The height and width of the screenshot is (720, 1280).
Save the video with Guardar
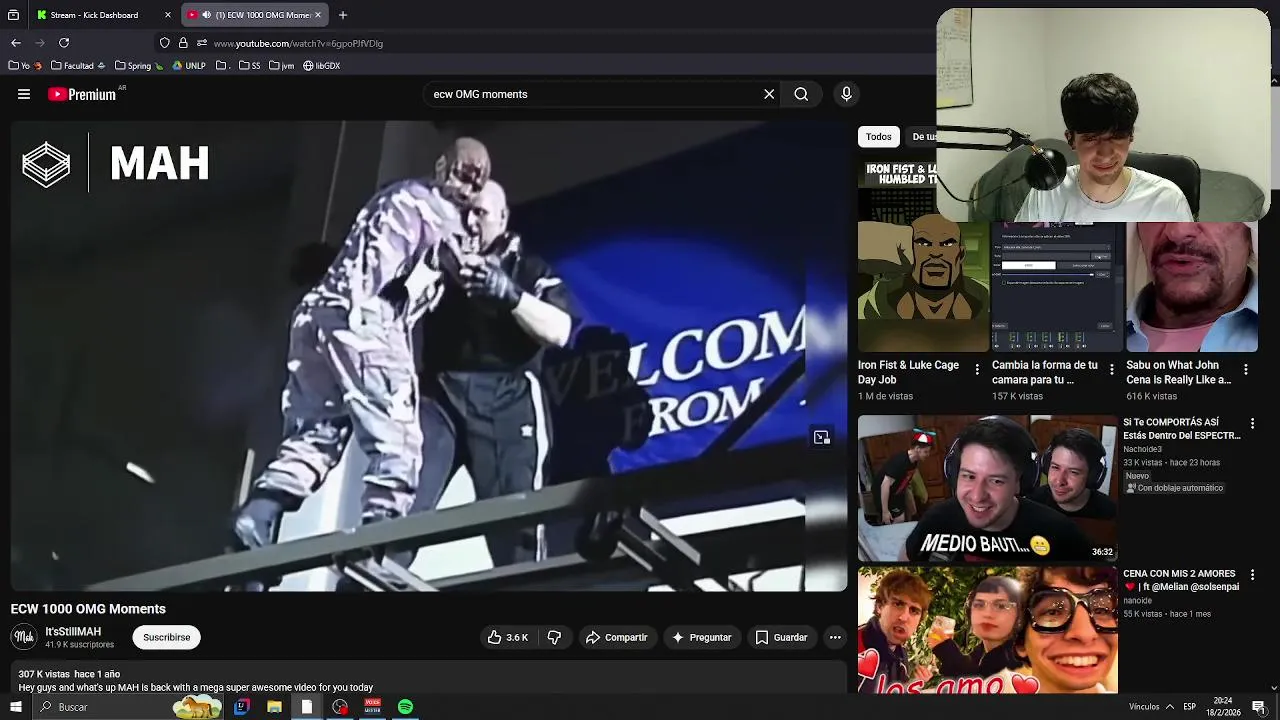781,637
